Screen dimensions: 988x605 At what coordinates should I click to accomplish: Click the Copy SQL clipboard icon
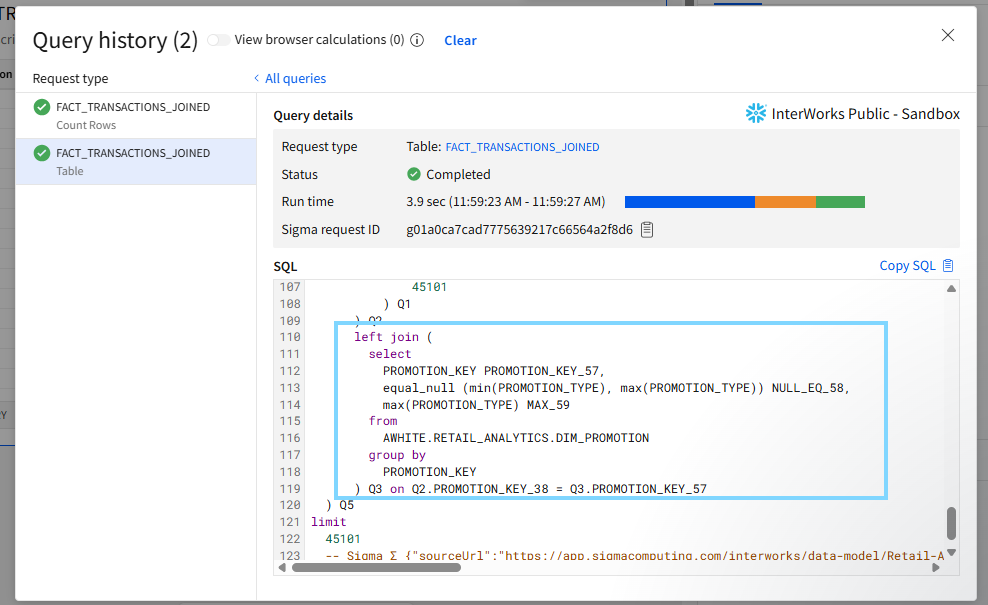[x=948, y=265]
